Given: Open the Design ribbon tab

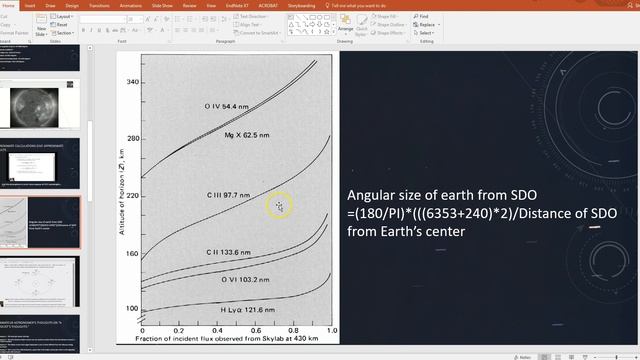Looking at the screenshot, I should point(72,6).
